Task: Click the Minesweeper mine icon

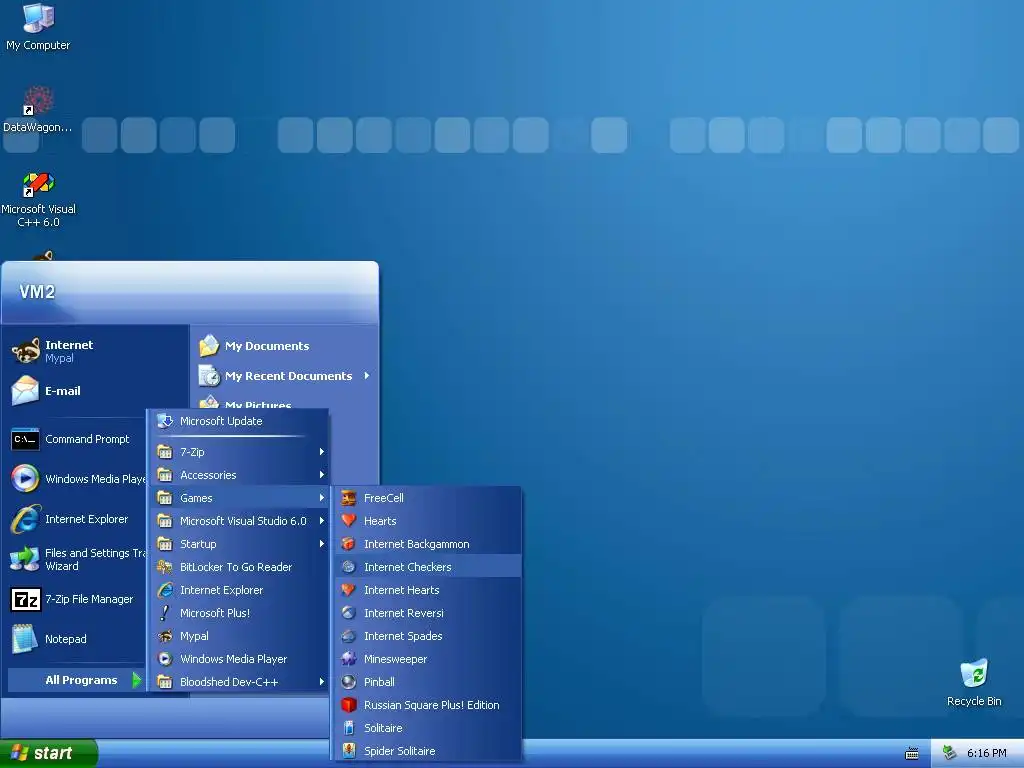Action: (x=349, y=659)
